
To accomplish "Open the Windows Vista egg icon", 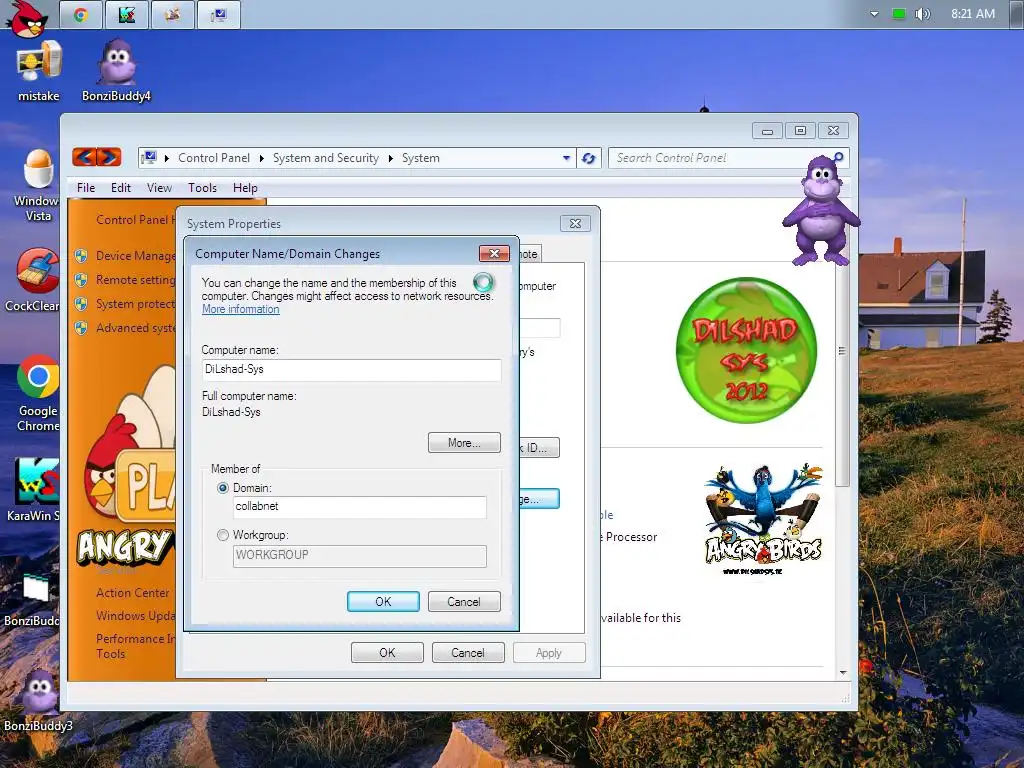I will click(x=37, y=186).
